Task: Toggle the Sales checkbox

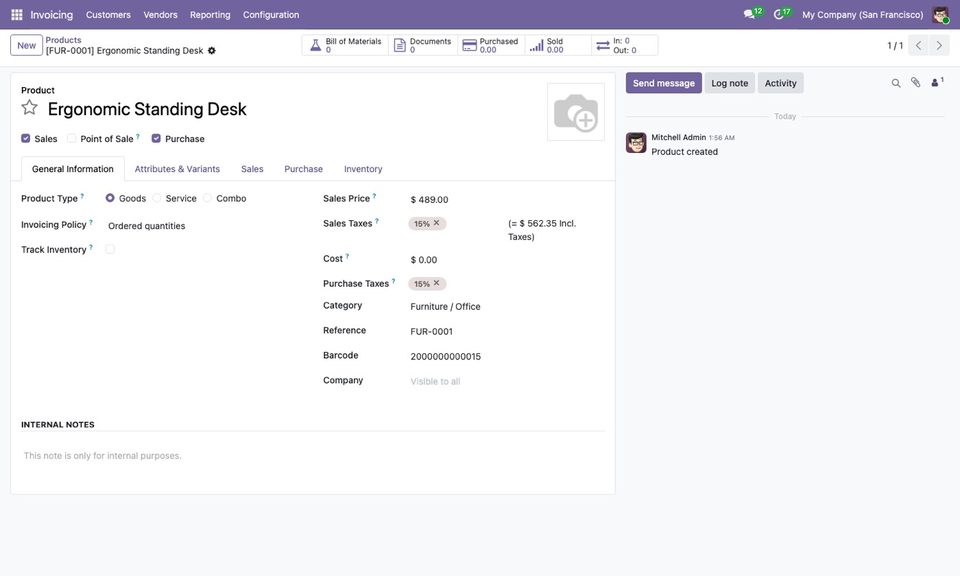Action: pos(26,138)
